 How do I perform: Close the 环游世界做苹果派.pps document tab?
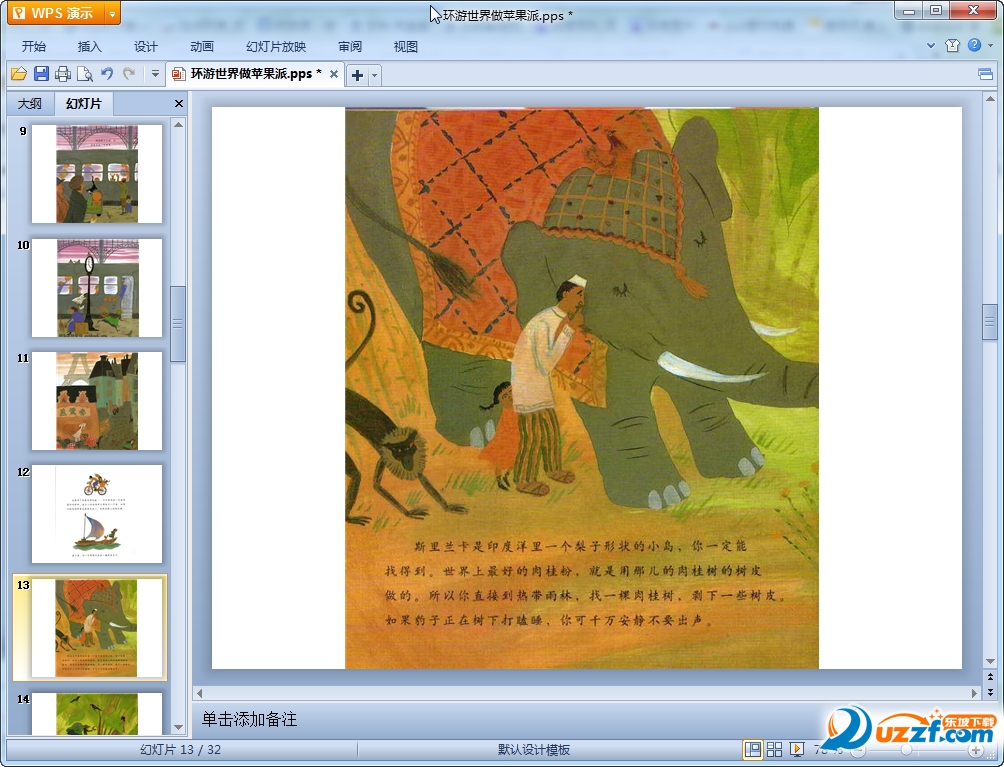coord(334,74)
